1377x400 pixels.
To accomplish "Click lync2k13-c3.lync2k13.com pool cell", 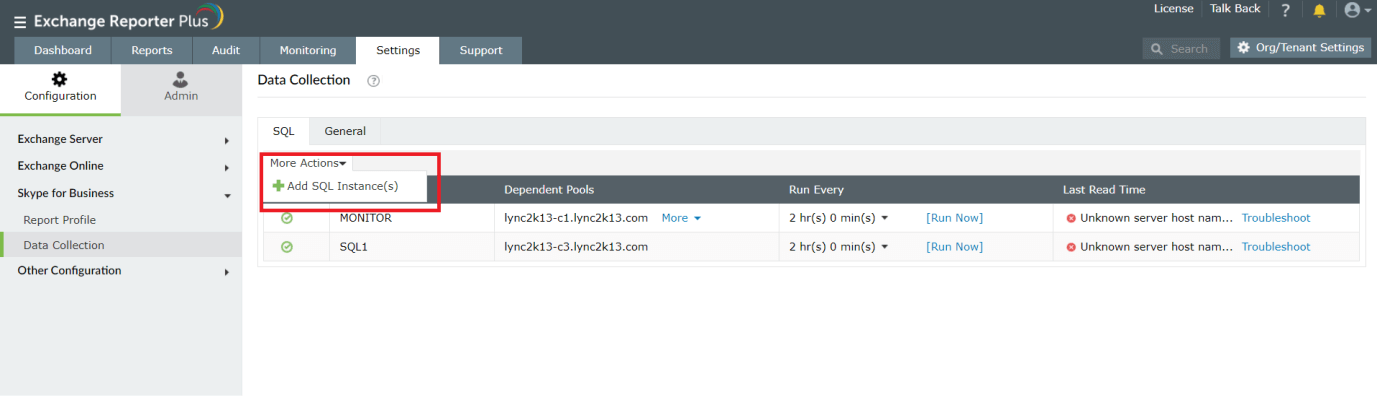I will tap(576, 247).
